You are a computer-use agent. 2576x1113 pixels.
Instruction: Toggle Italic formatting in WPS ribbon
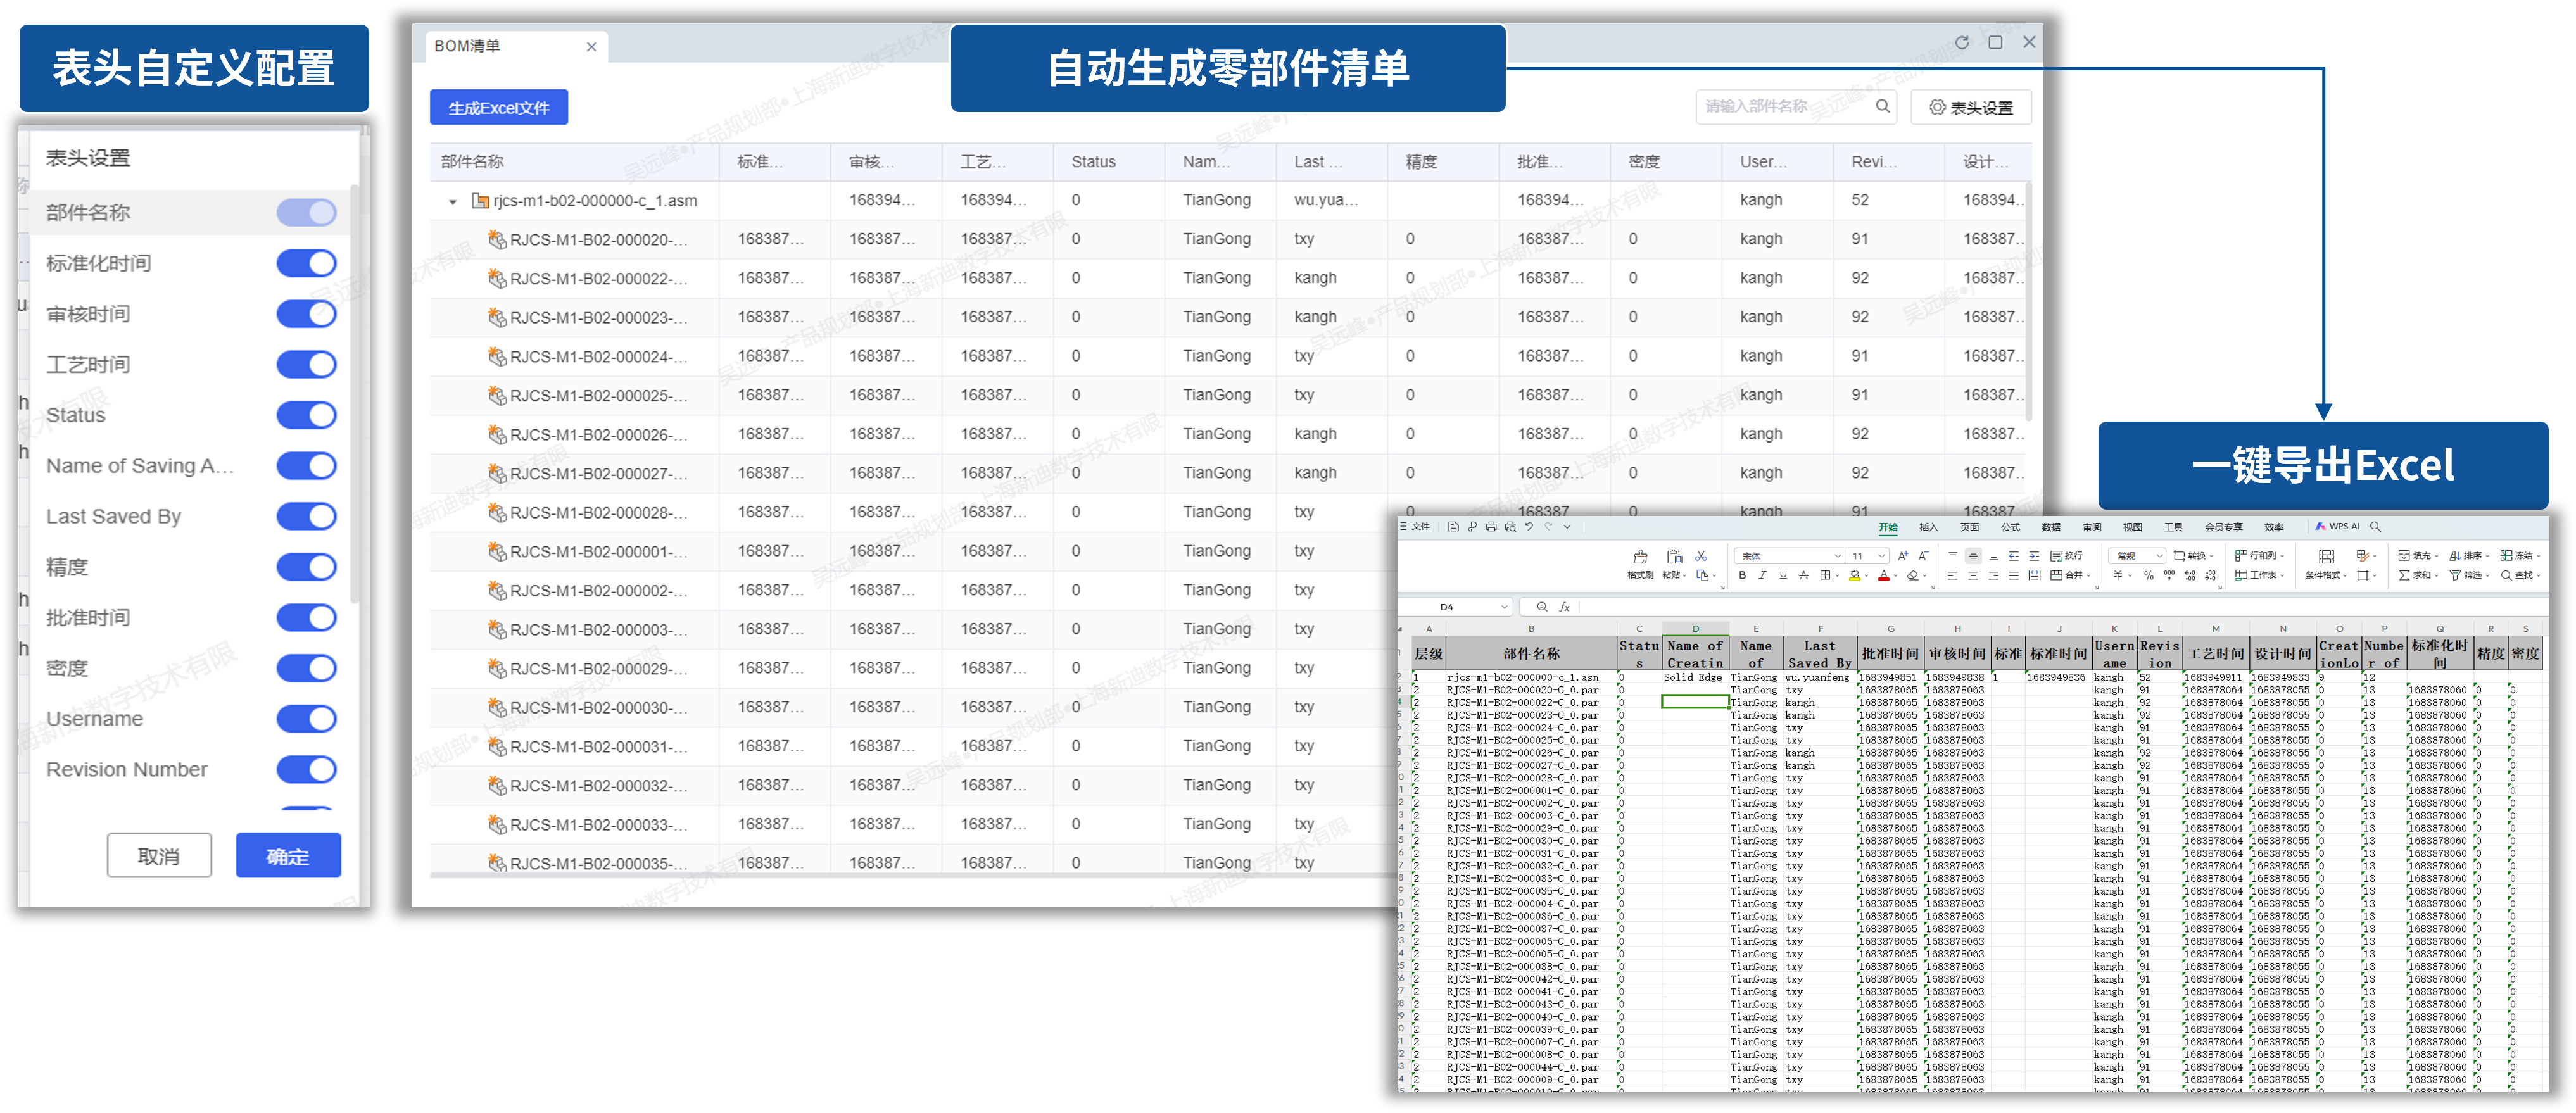pos(1763,576)
